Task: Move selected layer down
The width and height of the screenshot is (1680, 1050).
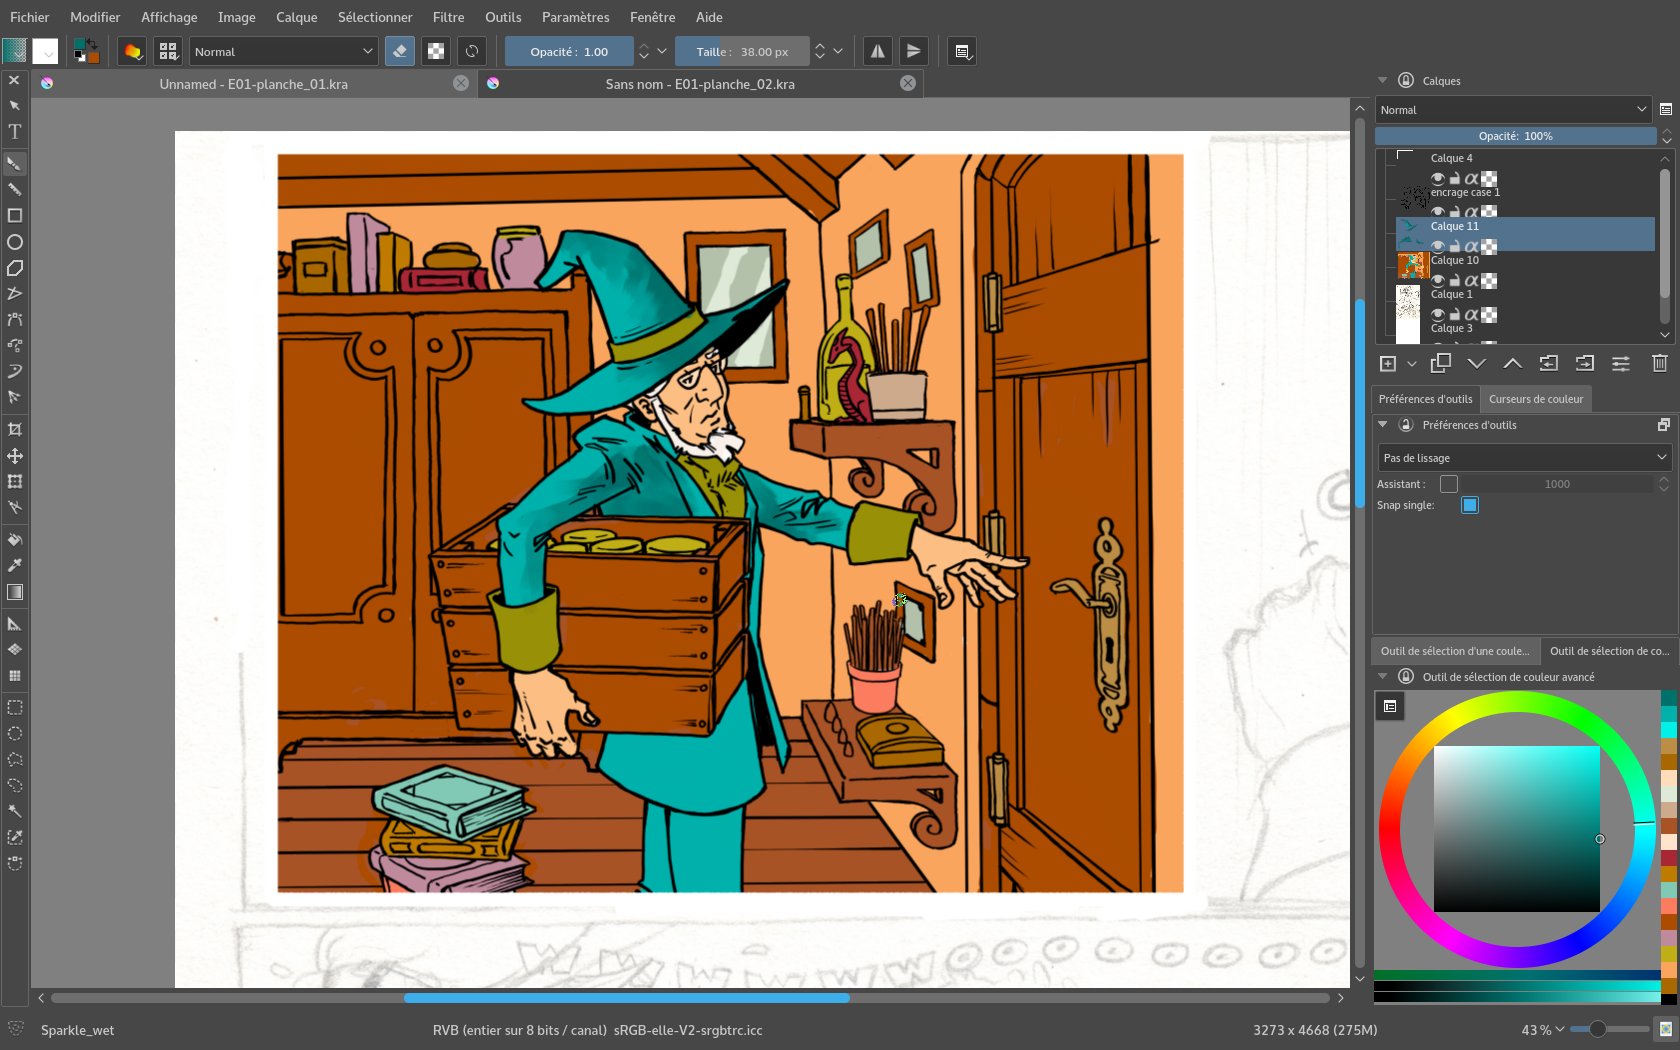Action: coord(1476,363)
